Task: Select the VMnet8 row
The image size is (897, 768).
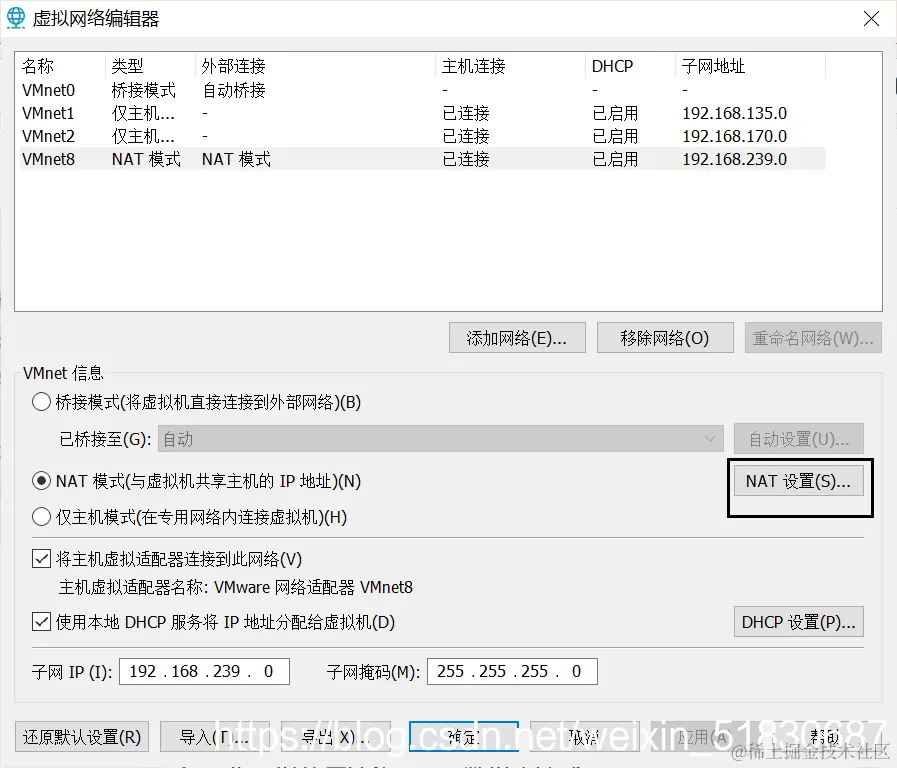Action: [x=422, y=159]
